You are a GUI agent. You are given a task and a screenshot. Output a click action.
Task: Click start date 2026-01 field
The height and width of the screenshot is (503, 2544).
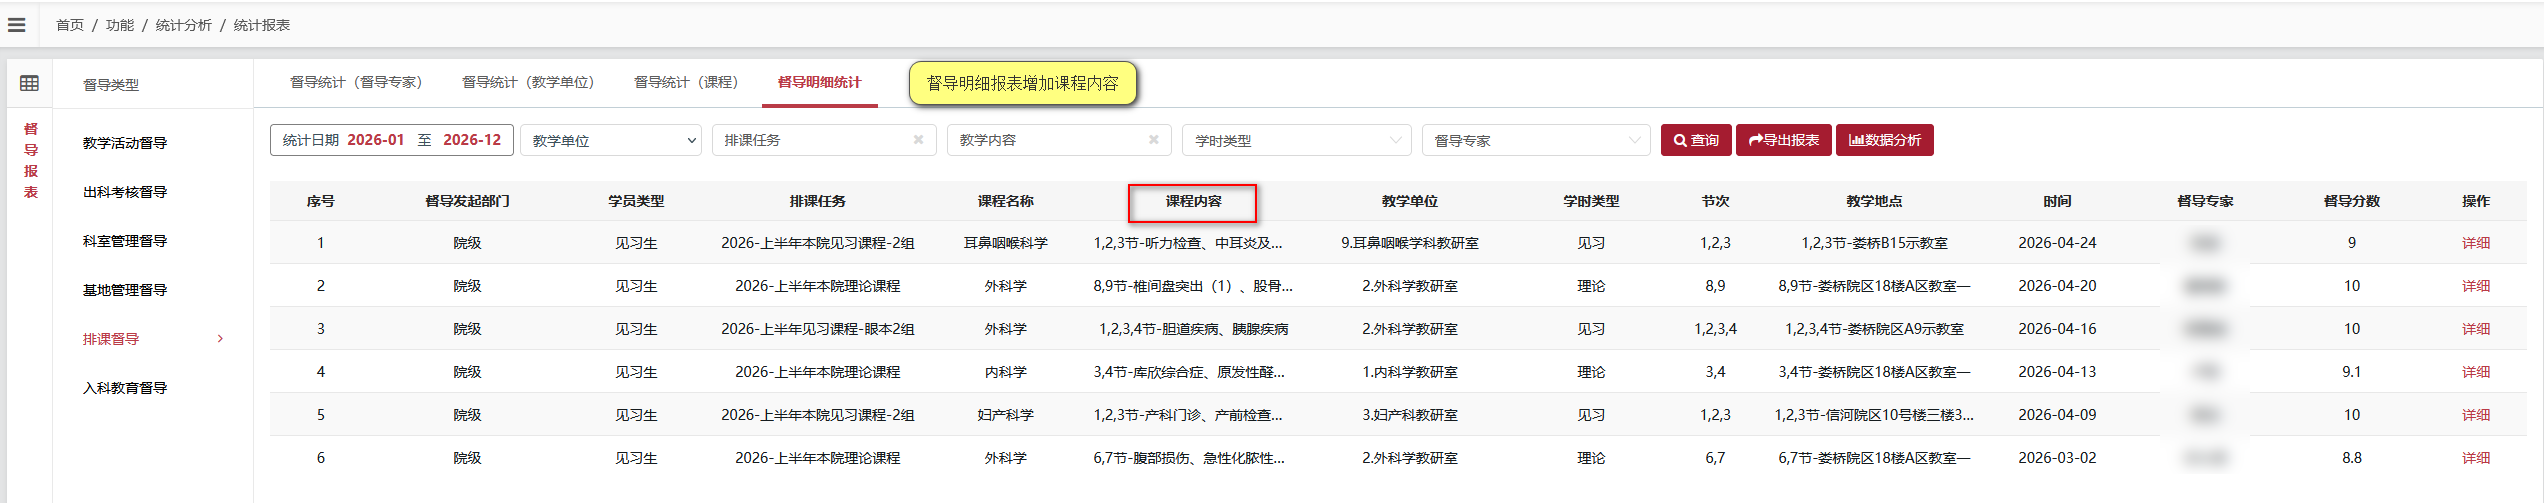(x=376, y=140)
